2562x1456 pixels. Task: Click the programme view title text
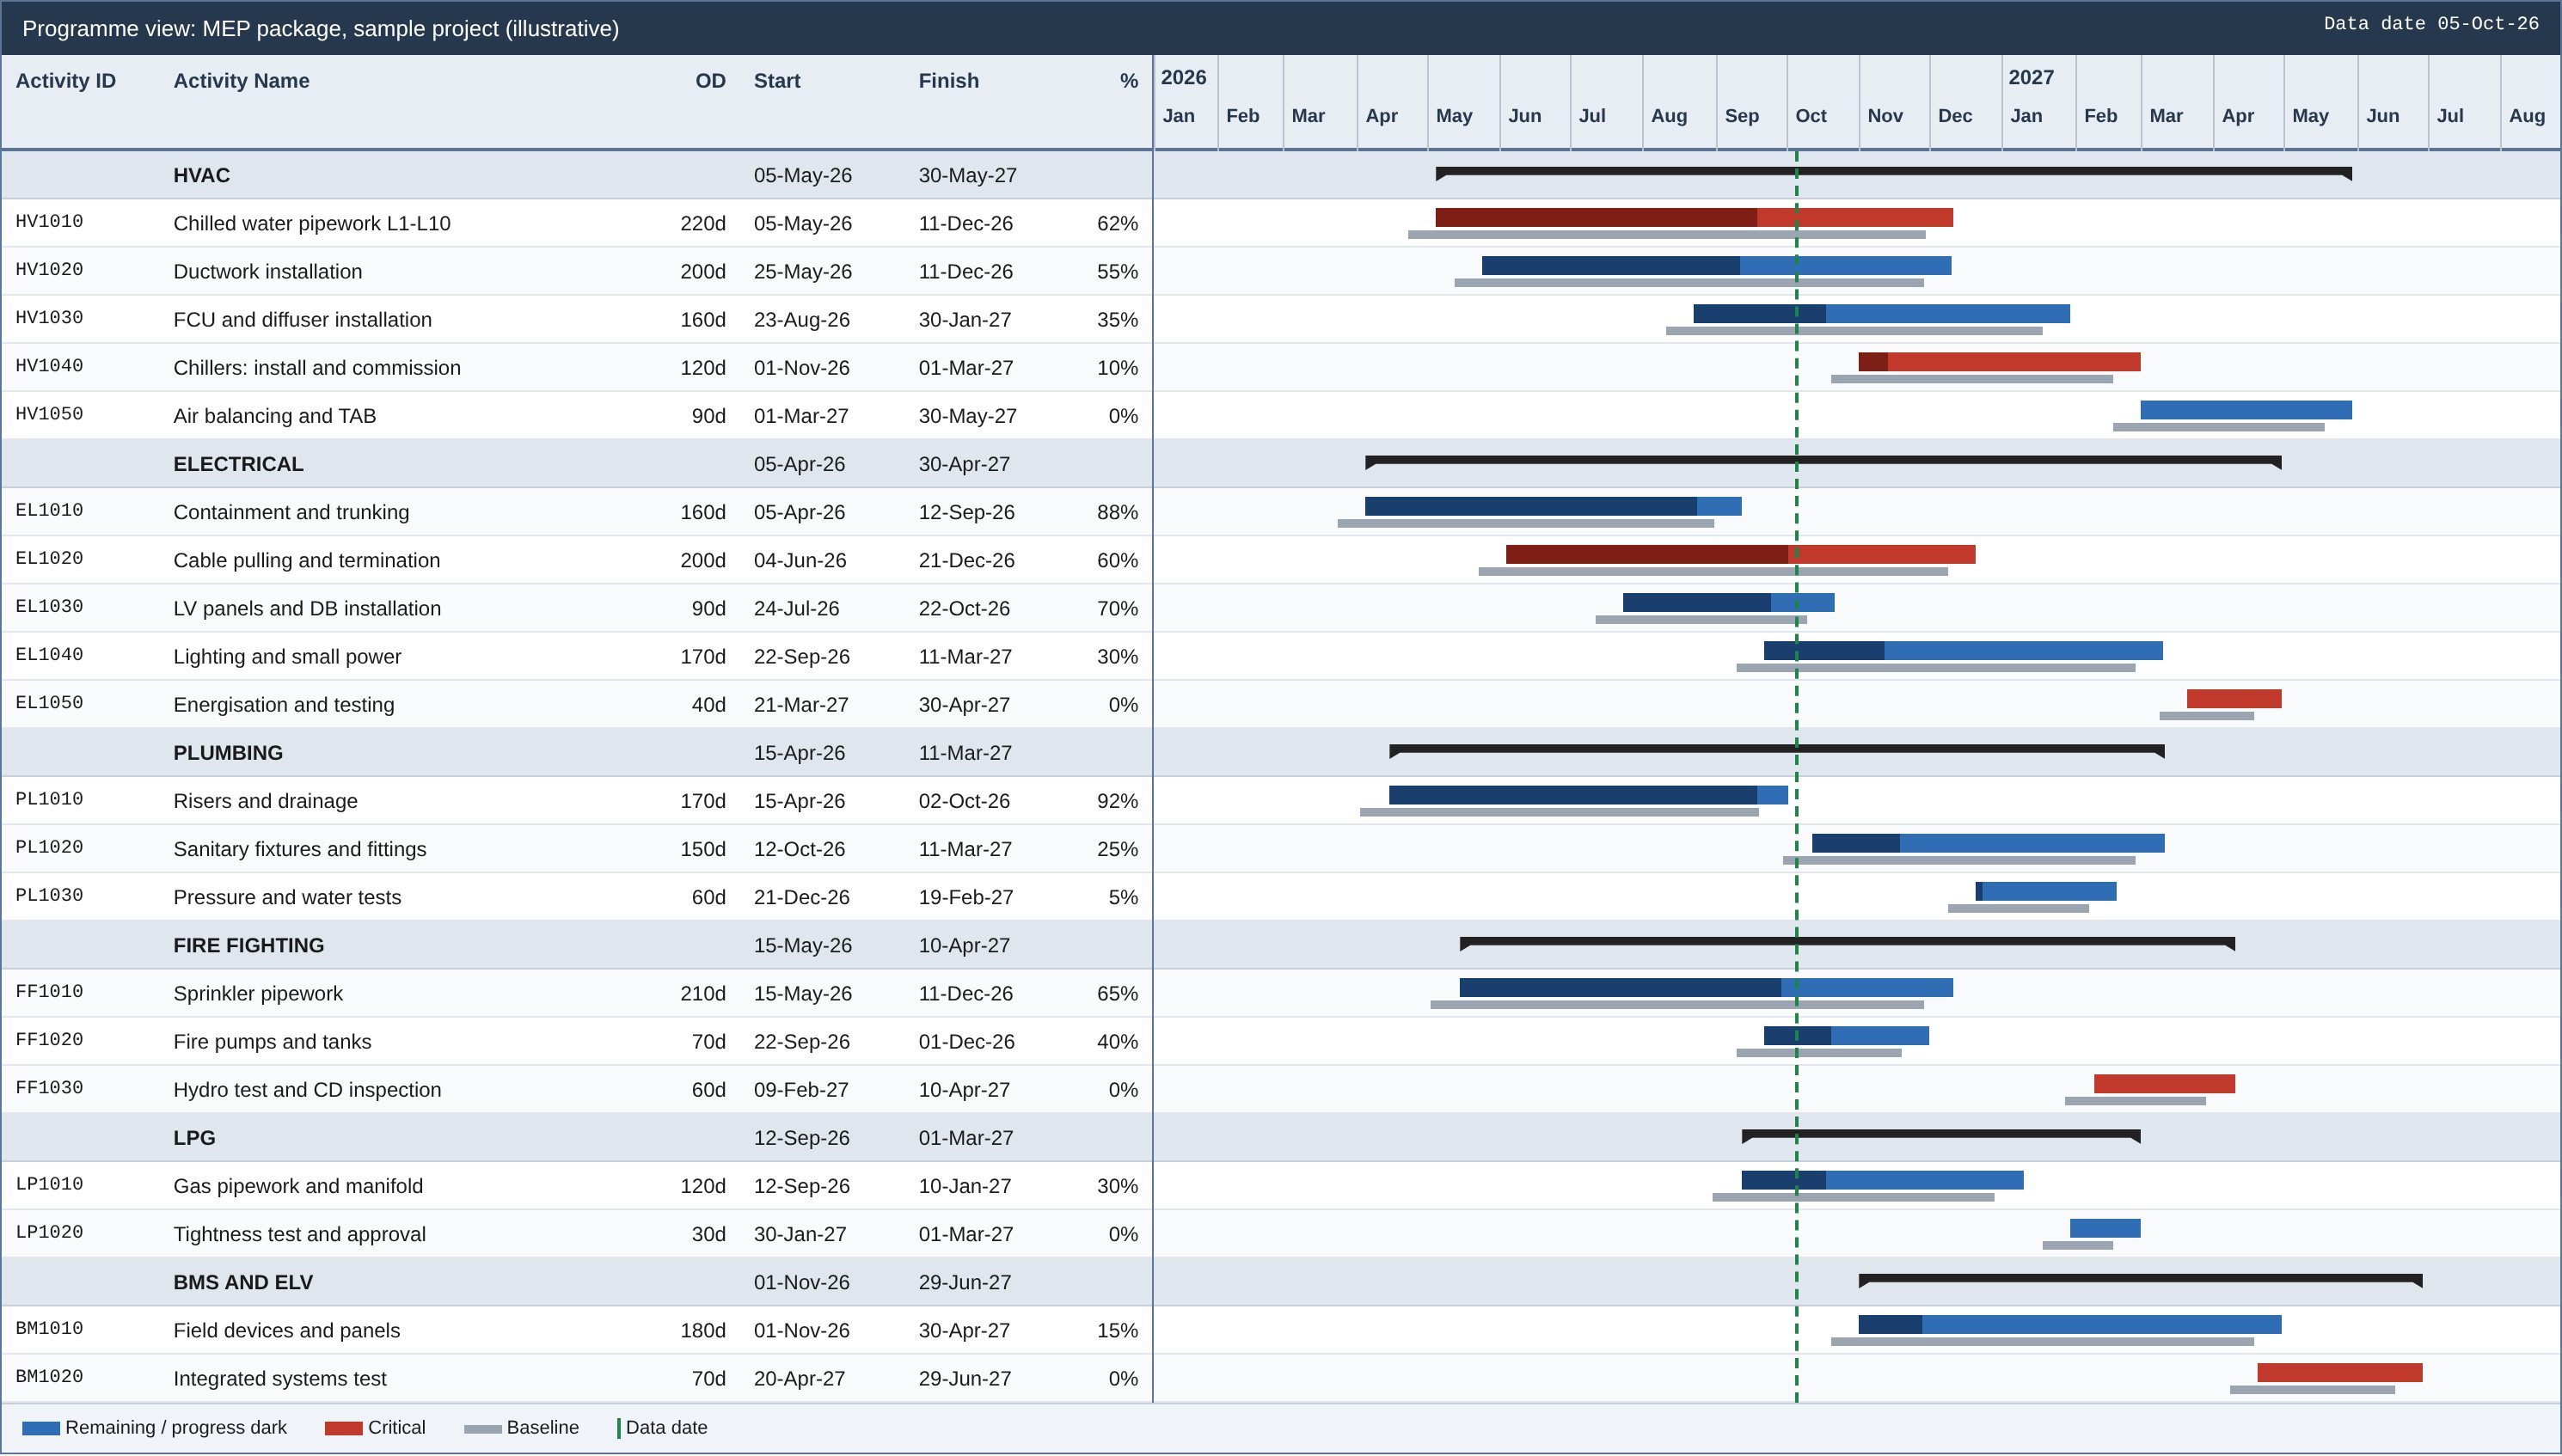[320, 28]
